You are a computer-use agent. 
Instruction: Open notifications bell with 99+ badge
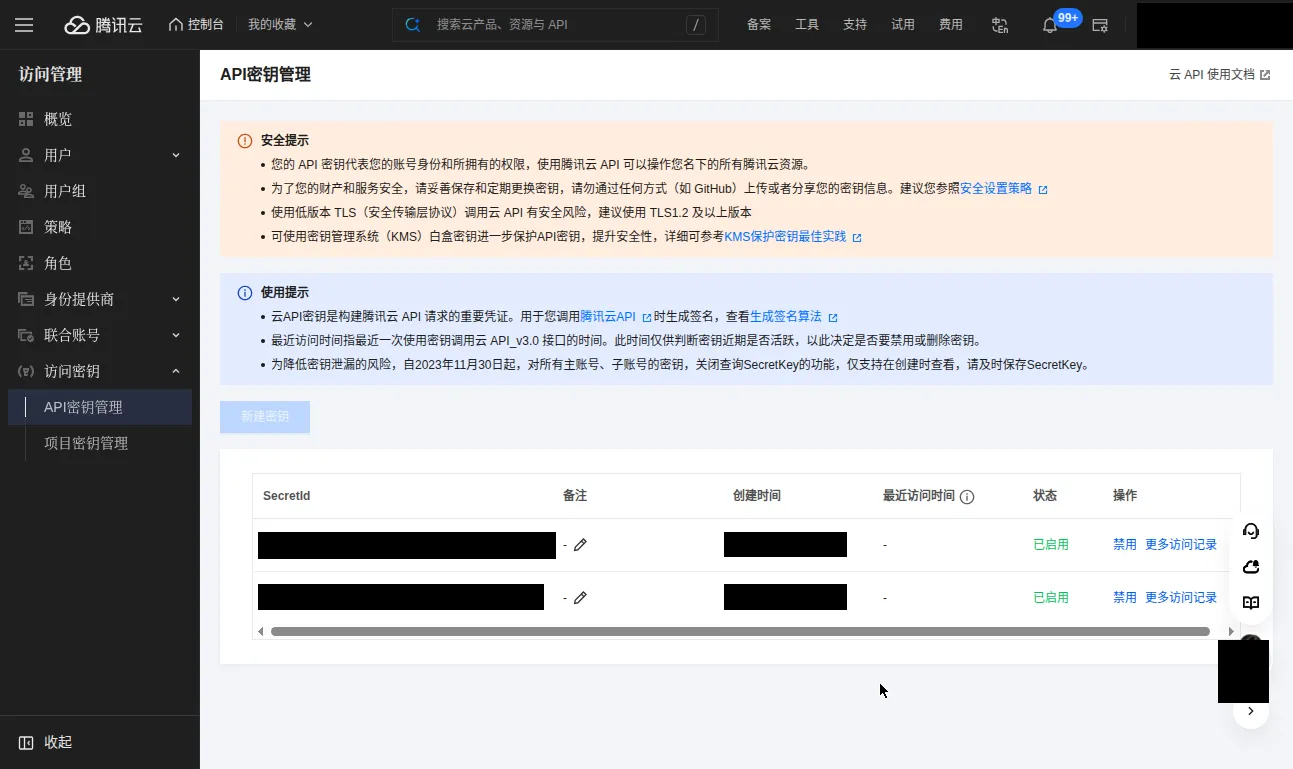[x=1050, y=25]
